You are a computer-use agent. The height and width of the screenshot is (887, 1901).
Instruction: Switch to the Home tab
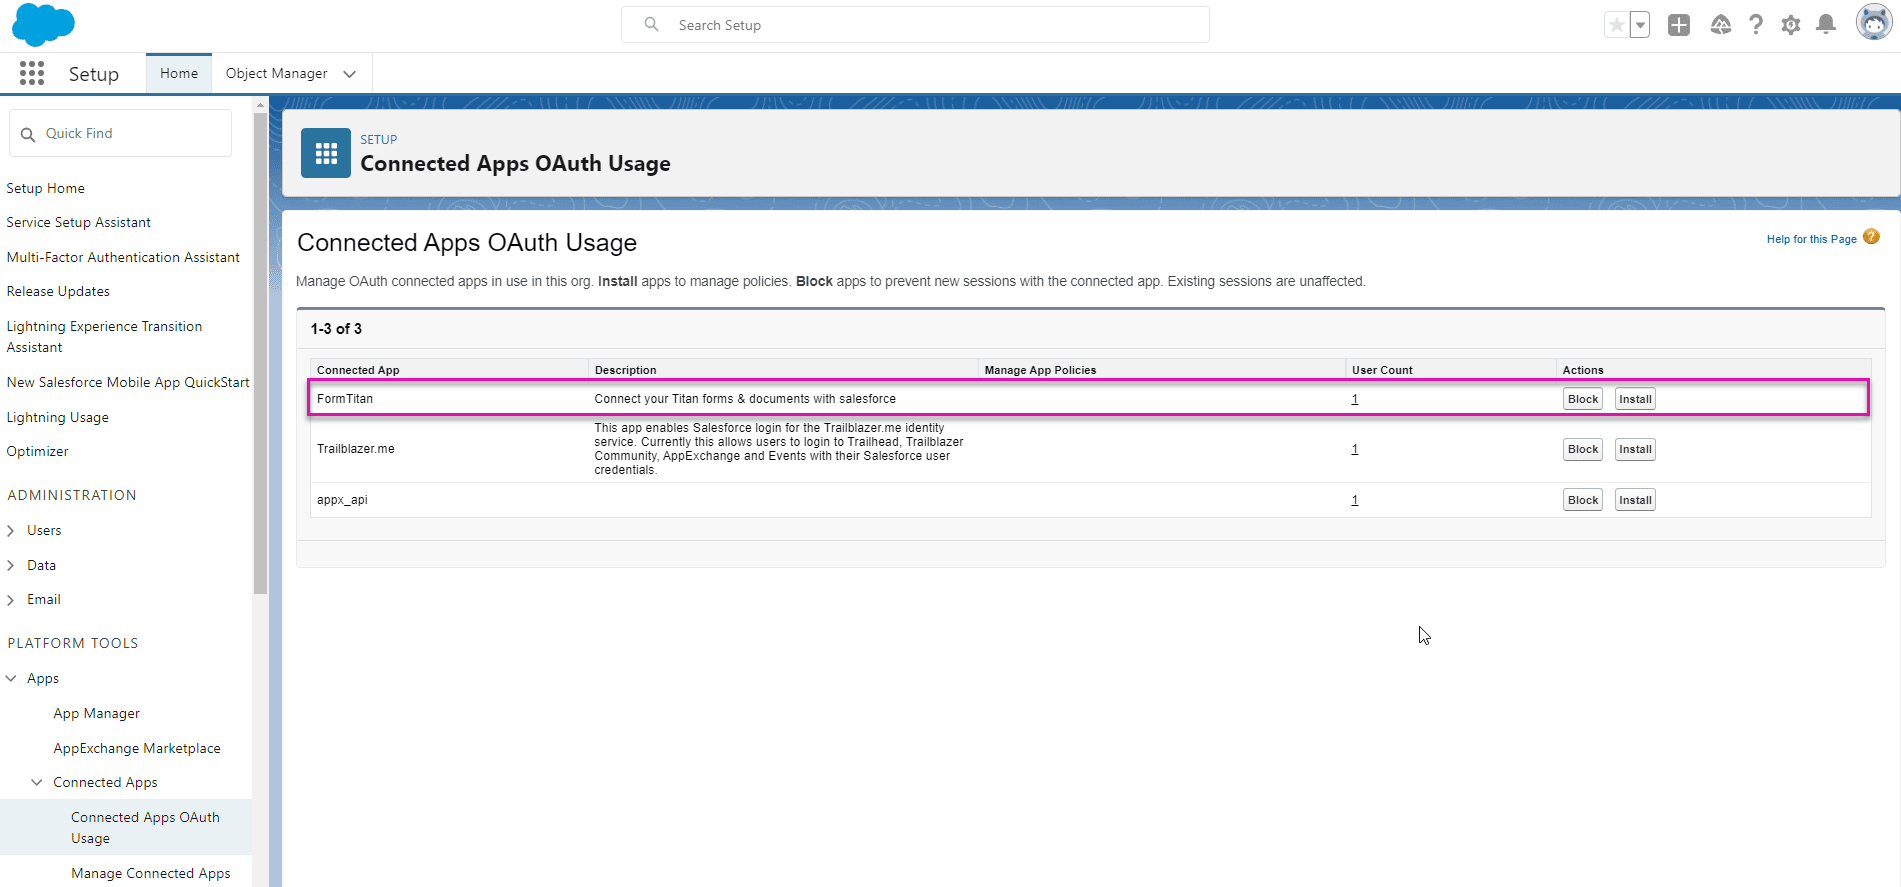(179, 74)
